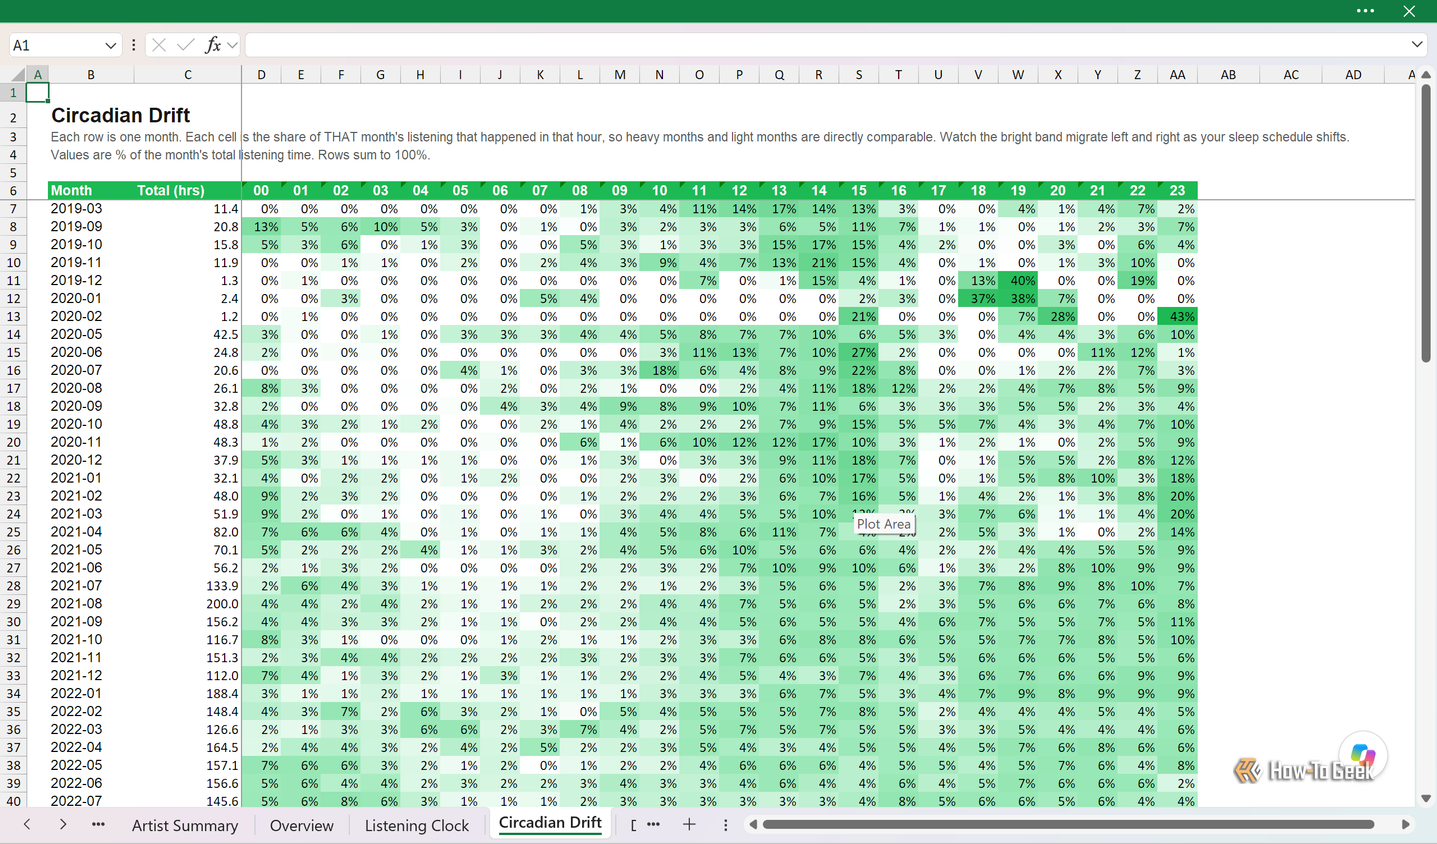1437x844 pixels.
Task: Click the 27% cell in 2020-06 row
Action: (859, 352)
